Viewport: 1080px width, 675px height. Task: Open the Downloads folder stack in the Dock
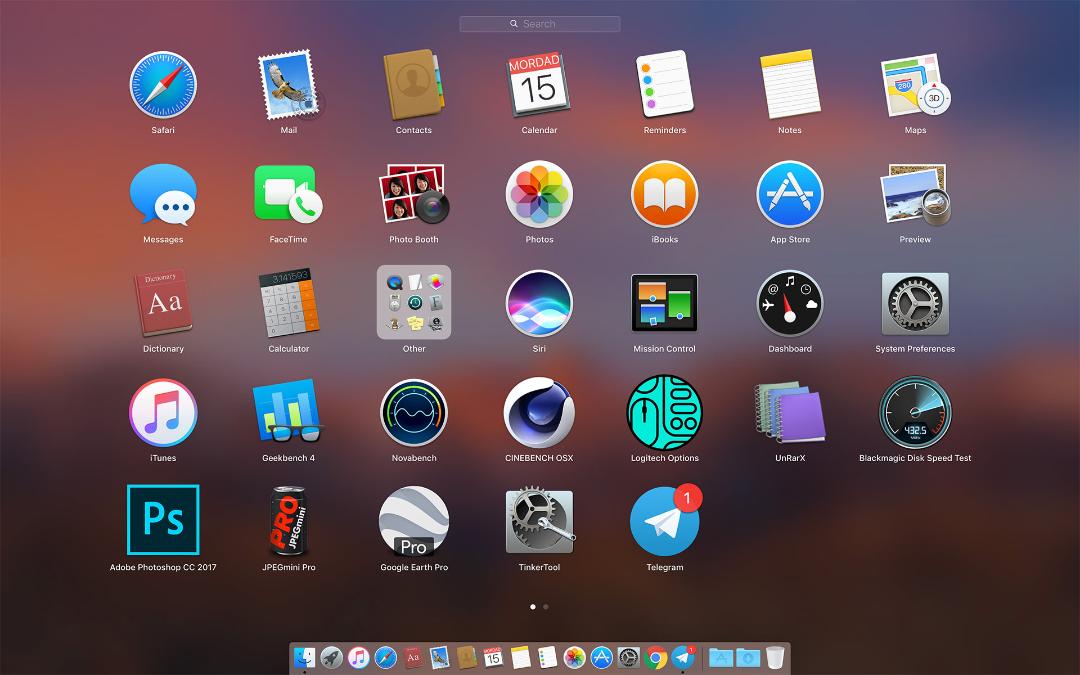(747, 658)
